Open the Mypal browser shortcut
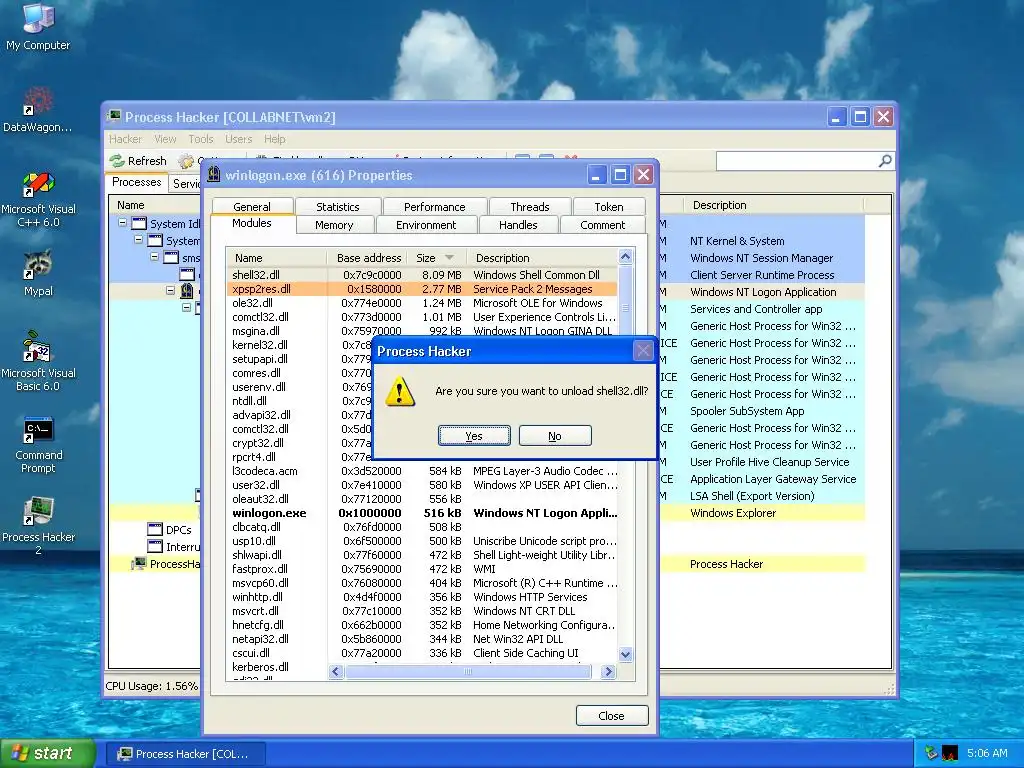This screenshot has width=1024, height=768. (x=38, y=274)
